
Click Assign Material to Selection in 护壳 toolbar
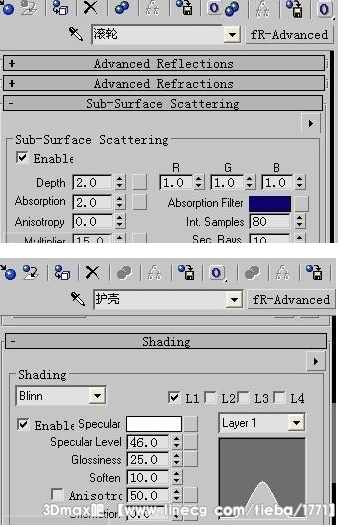(x=62, y=272)
